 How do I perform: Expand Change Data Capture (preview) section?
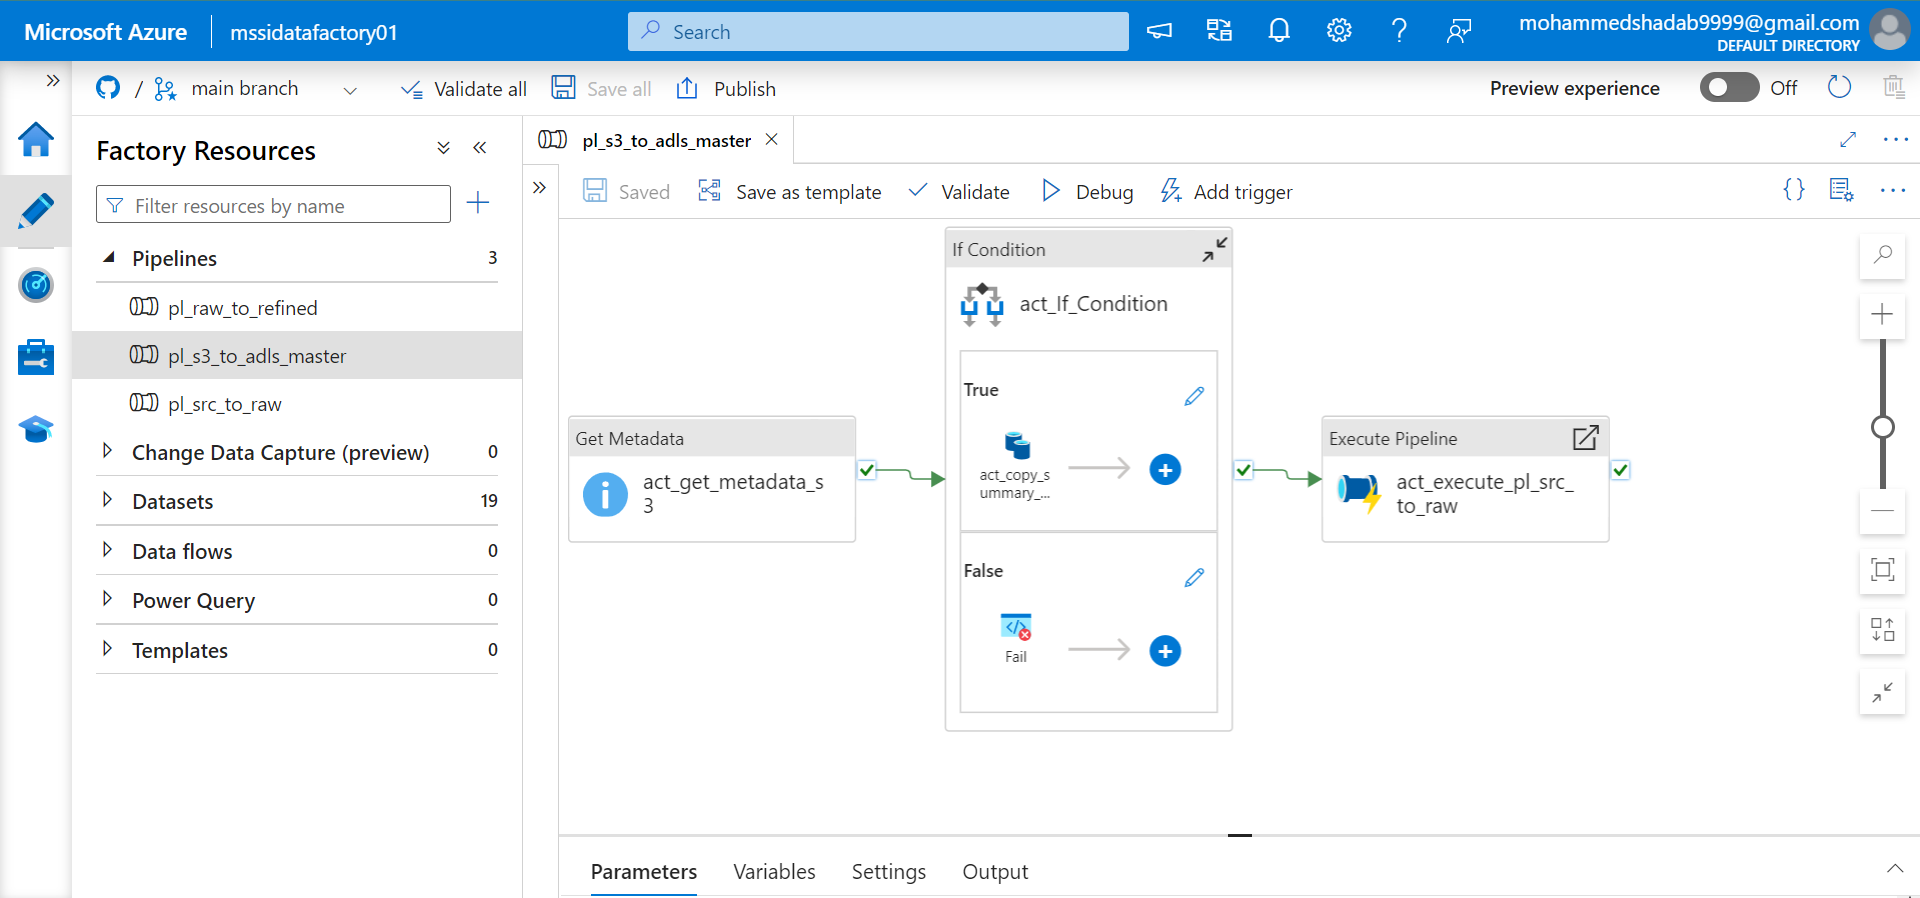pyautogui.click(x=107, y=451)
